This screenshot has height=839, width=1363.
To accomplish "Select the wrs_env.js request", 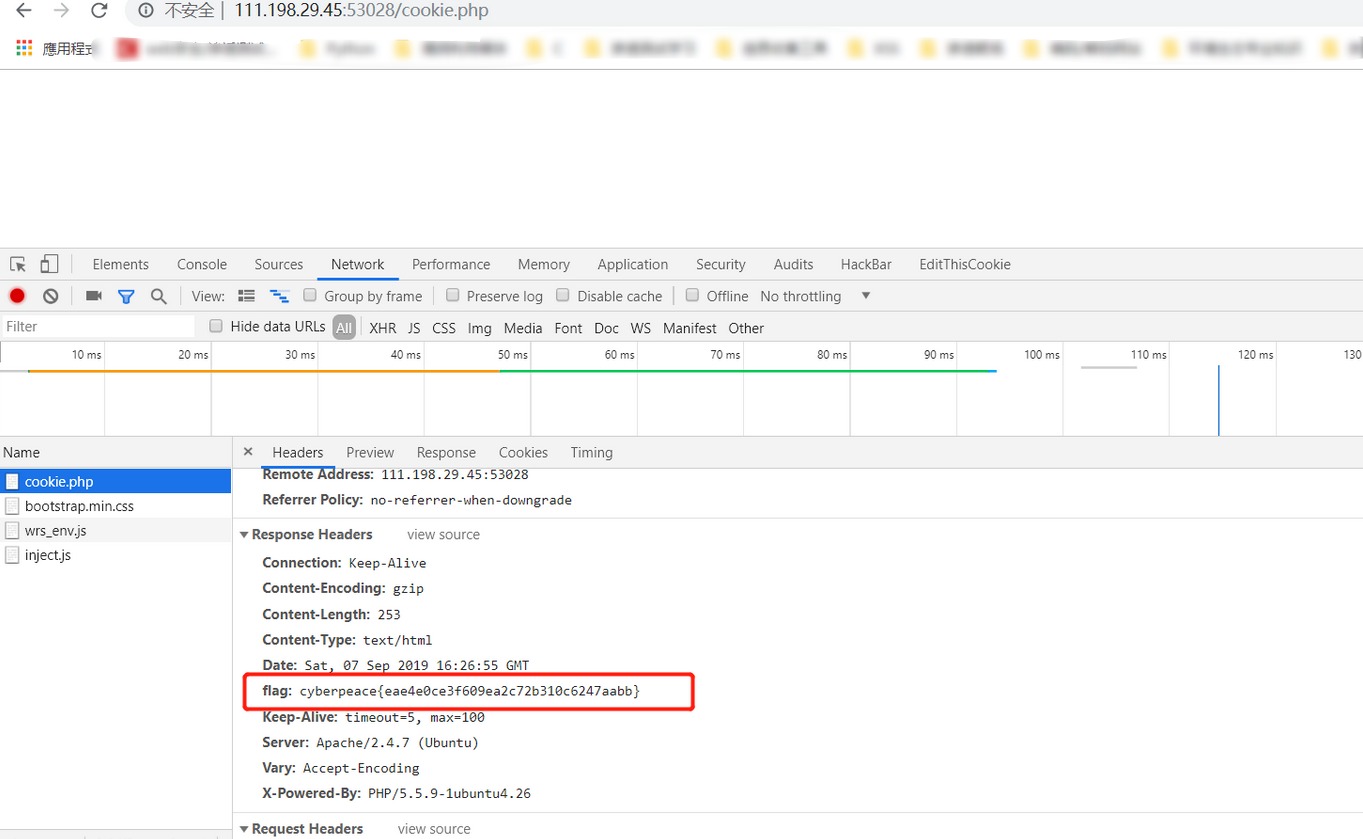I will (x=116, y=530).
